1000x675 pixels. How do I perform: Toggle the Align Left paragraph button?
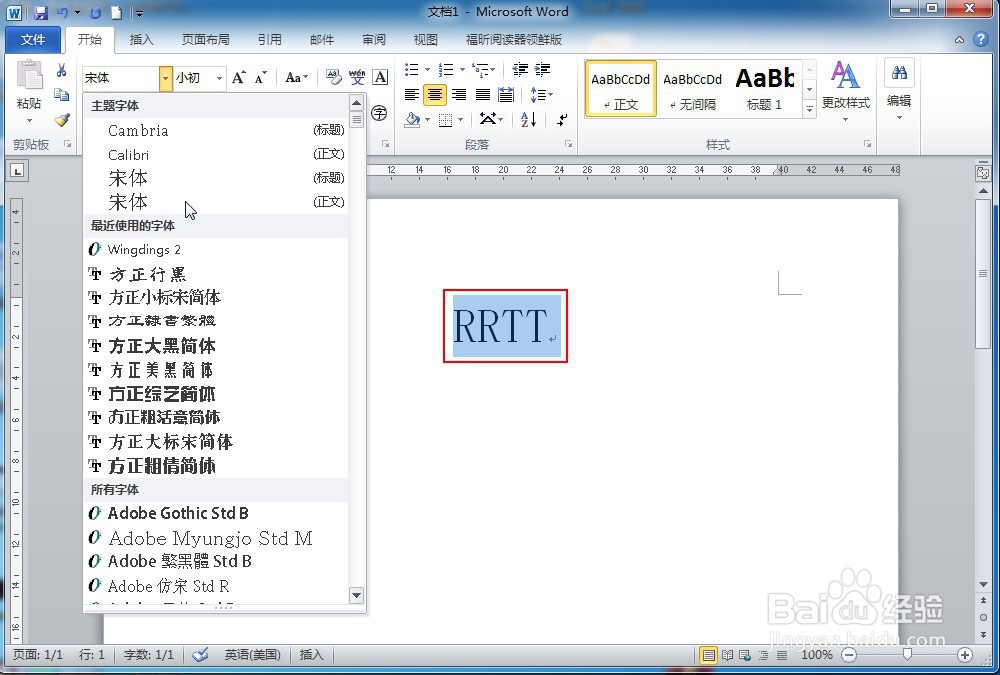(x=412, y=95)
